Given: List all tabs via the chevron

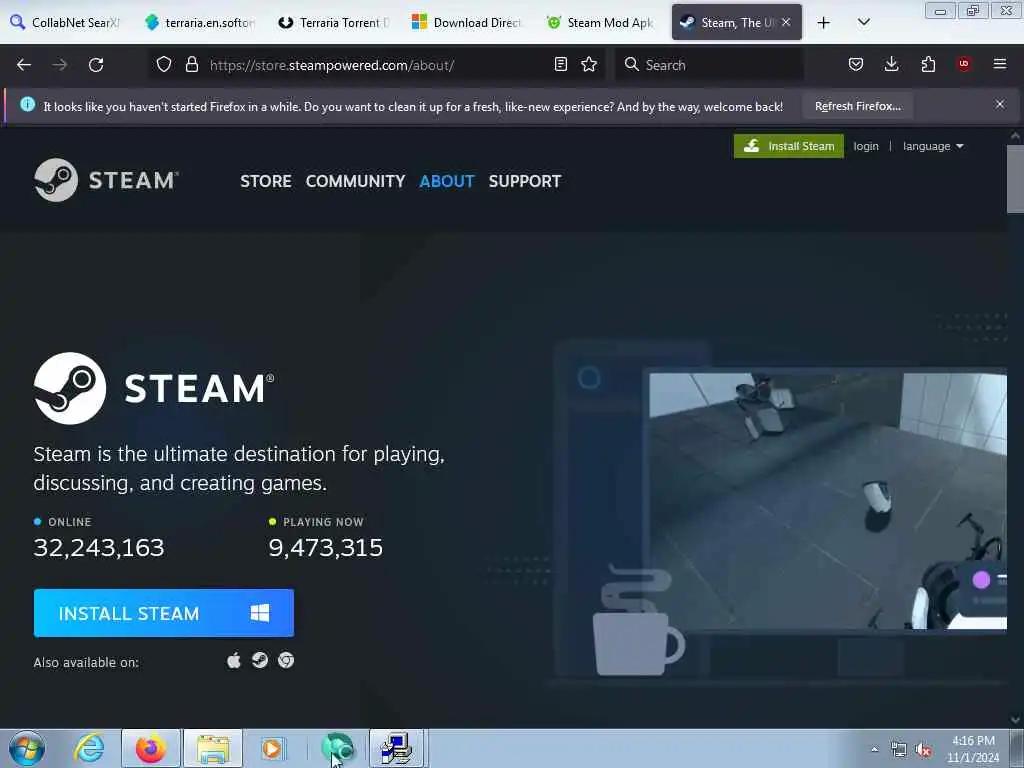Looking at the screenshot, I should click(x=863, y=22).
